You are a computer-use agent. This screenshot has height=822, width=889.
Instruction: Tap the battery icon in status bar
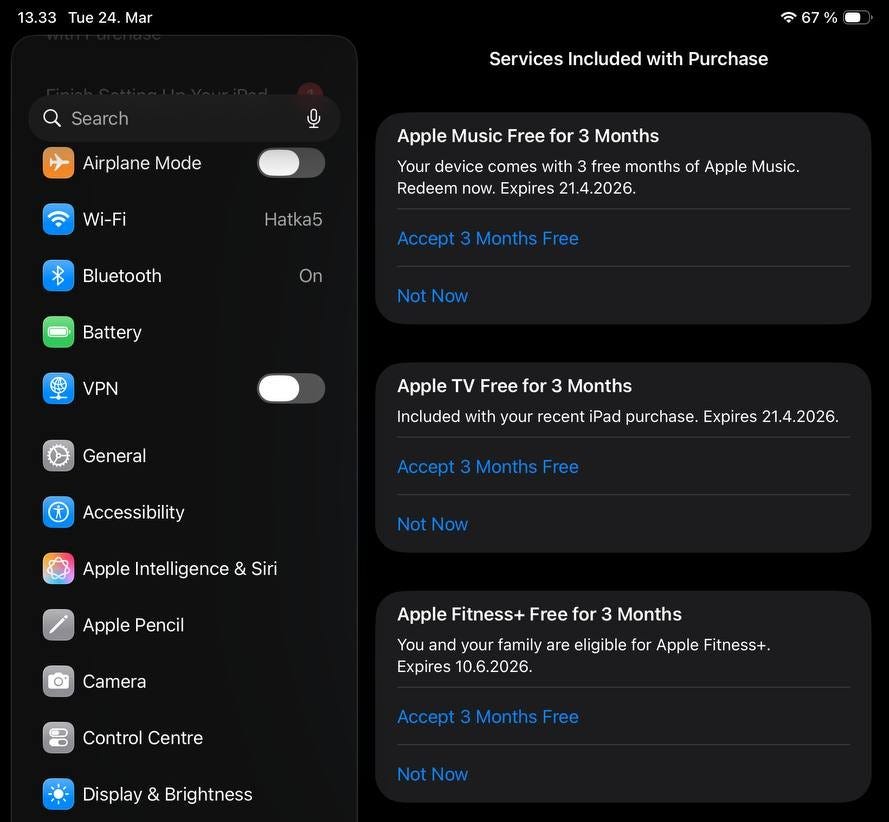[857, 17]
